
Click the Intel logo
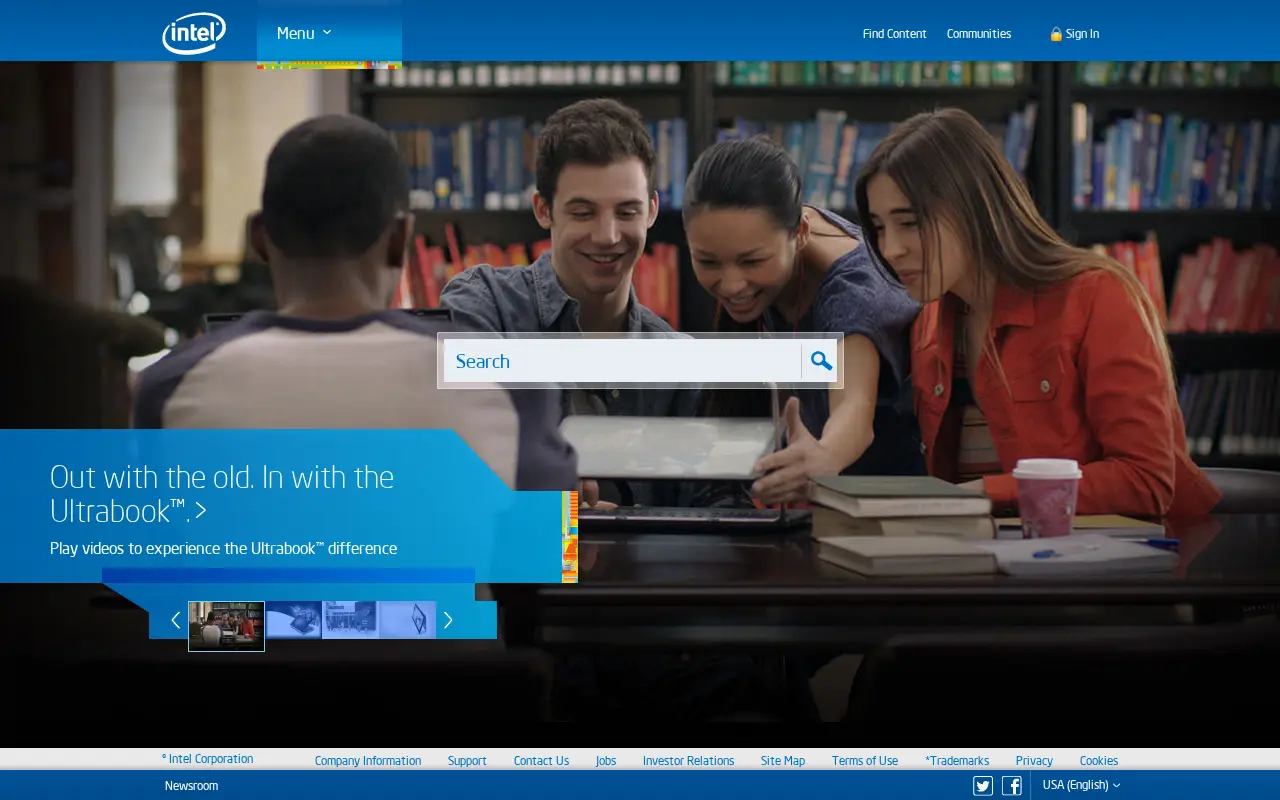tap(194, 33)
